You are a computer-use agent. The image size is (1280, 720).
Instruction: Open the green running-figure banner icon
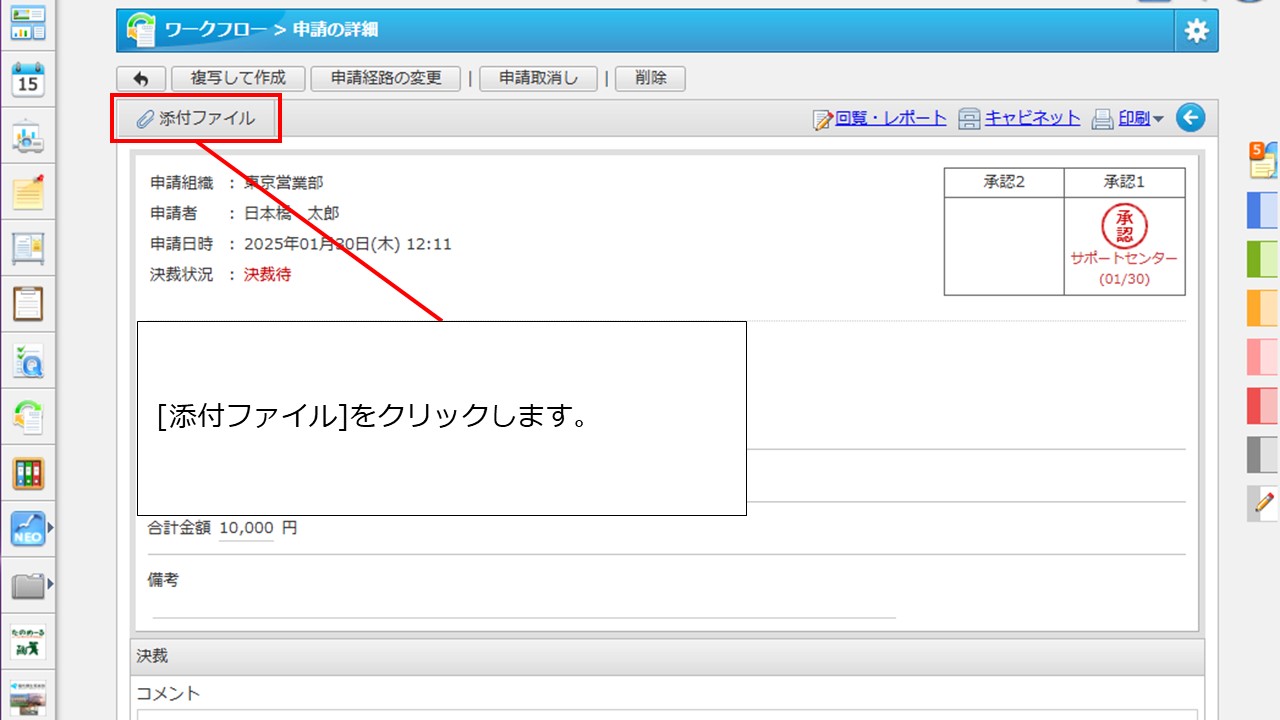pyautogui.click(x=28, y=641)
